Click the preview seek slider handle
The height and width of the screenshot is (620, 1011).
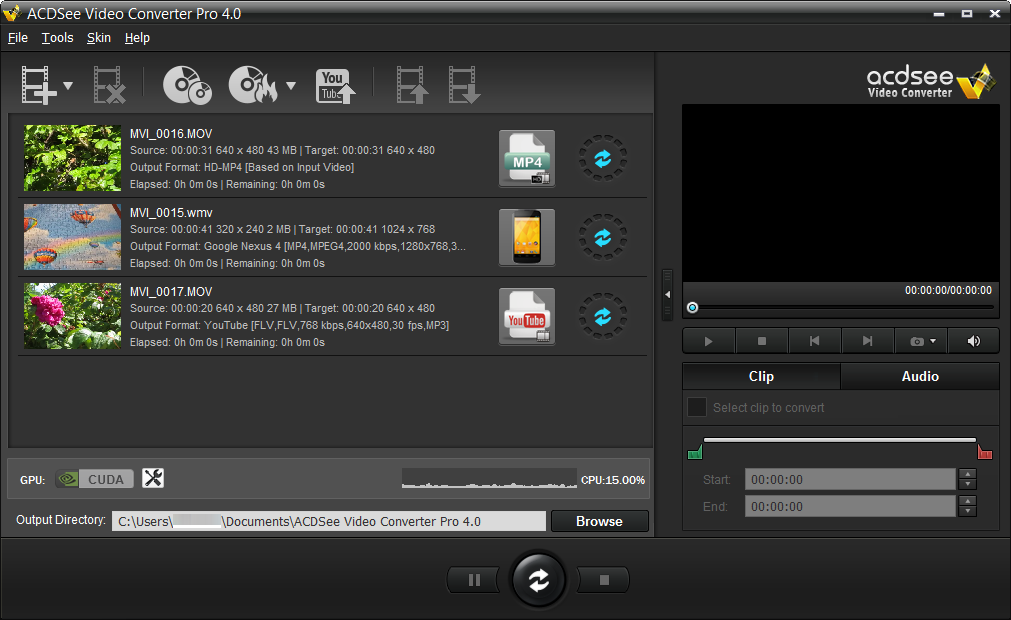pos(692,307)
